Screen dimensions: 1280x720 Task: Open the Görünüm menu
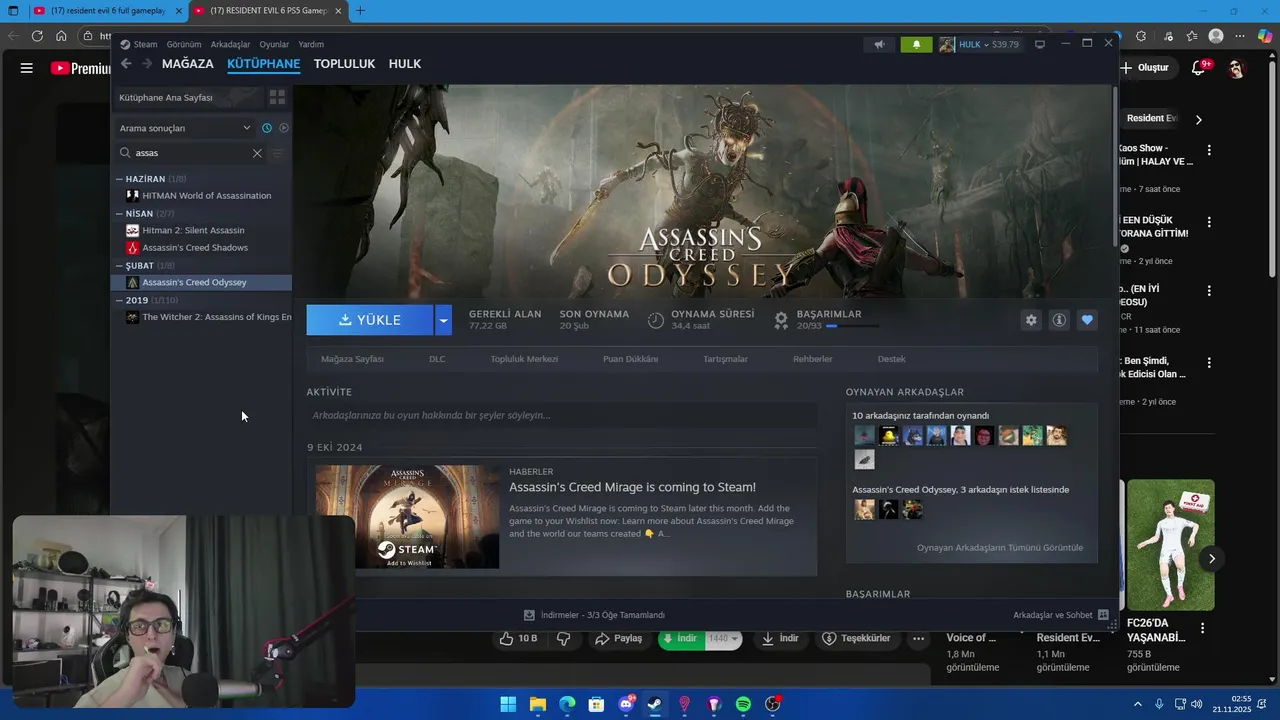(184, 44)
